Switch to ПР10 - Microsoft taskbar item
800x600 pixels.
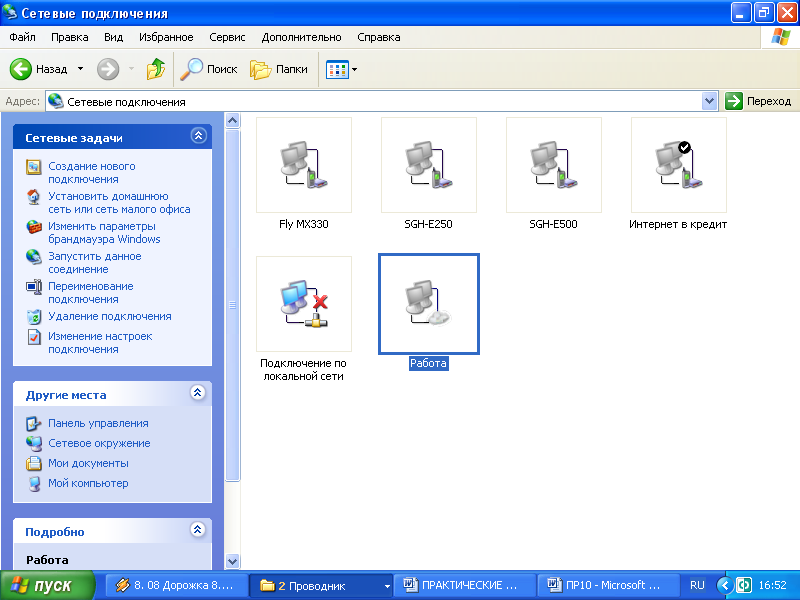coord(608,585)
